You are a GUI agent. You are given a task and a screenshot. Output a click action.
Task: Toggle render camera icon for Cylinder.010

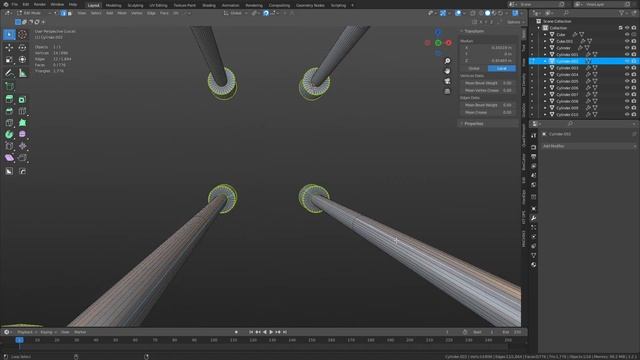tap(634, 115)
